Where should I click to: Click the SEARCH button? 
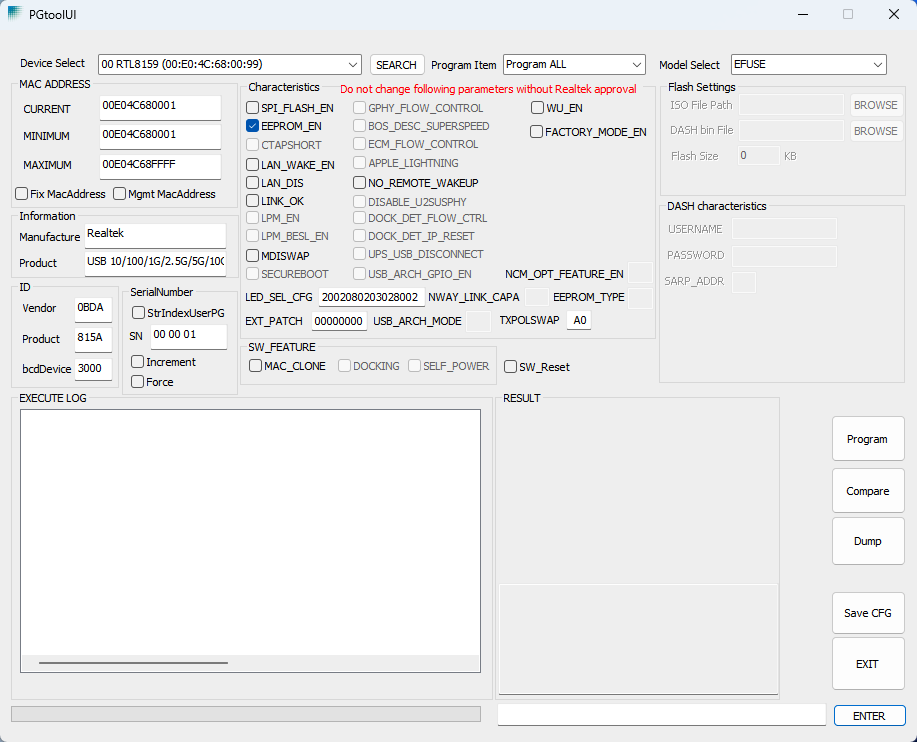coord(396,65)
